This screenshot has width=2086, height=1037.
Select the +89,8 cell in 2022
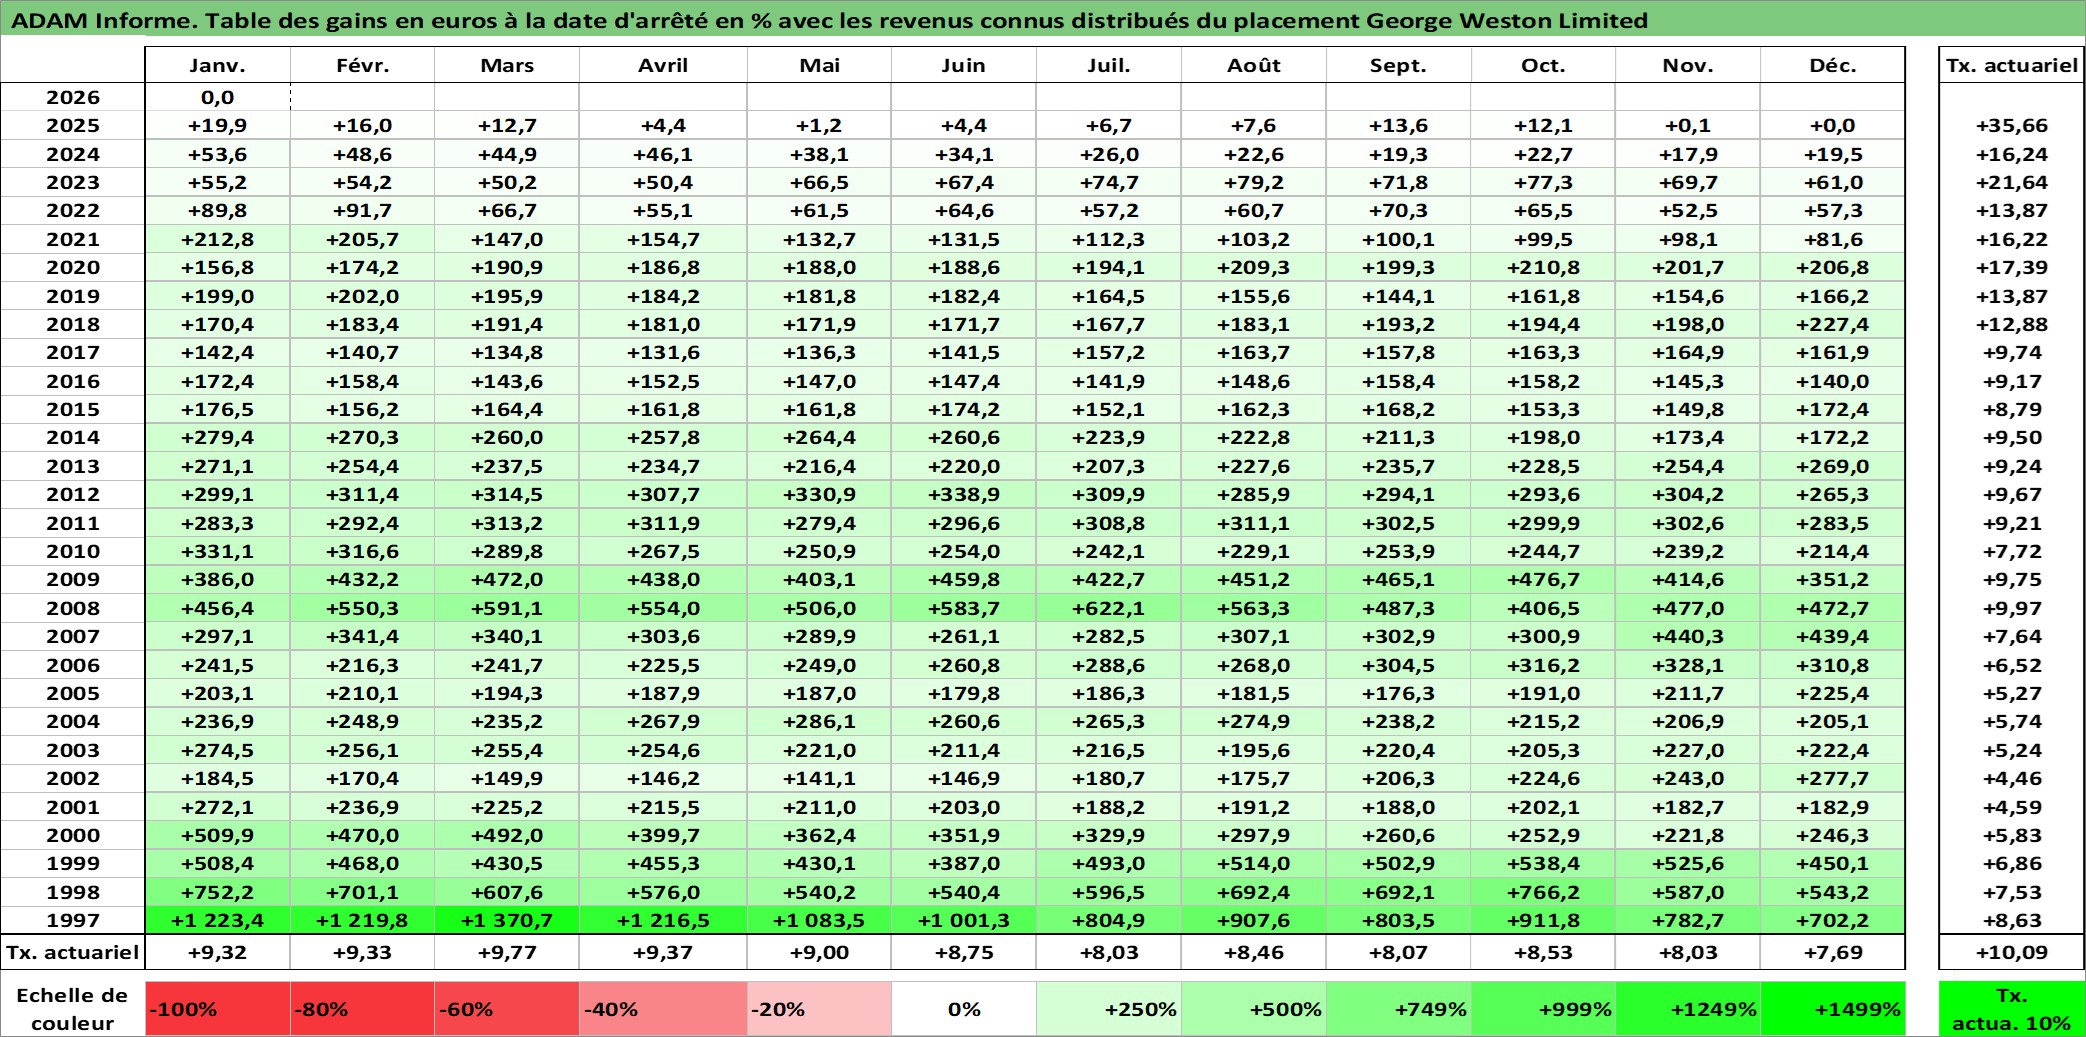click(217, 210)
